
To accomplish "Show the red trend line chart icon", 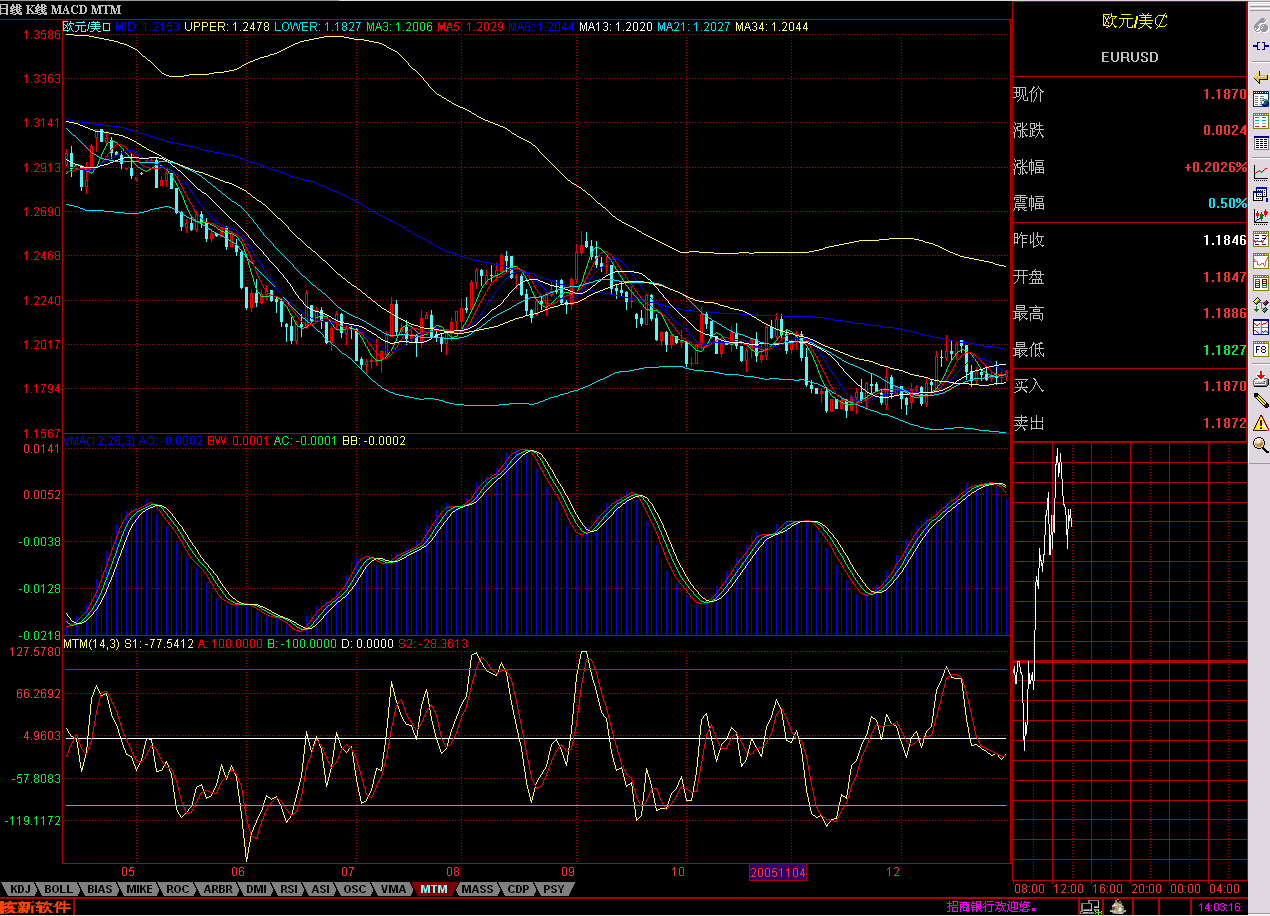I will pos(1261,171).
